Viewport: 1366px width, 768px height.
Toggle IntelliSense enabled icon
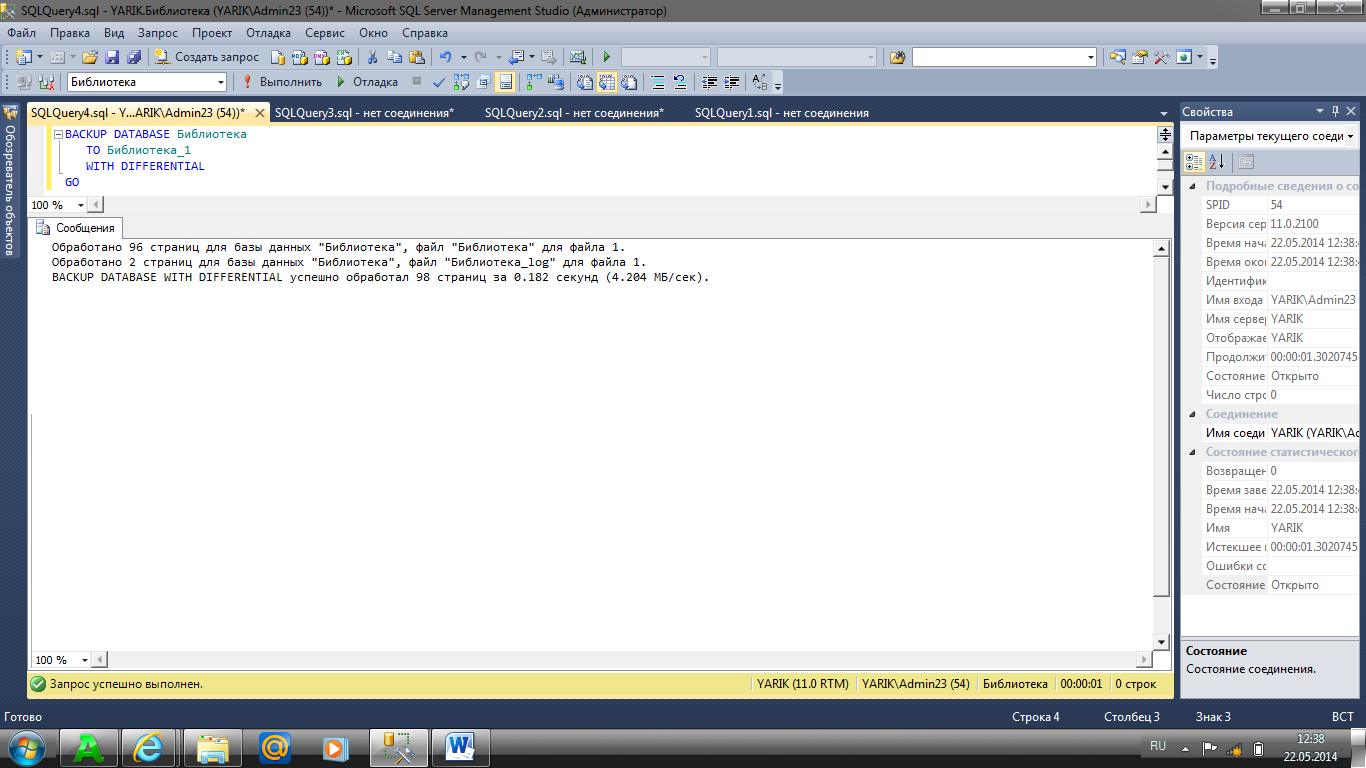(506, 82)
